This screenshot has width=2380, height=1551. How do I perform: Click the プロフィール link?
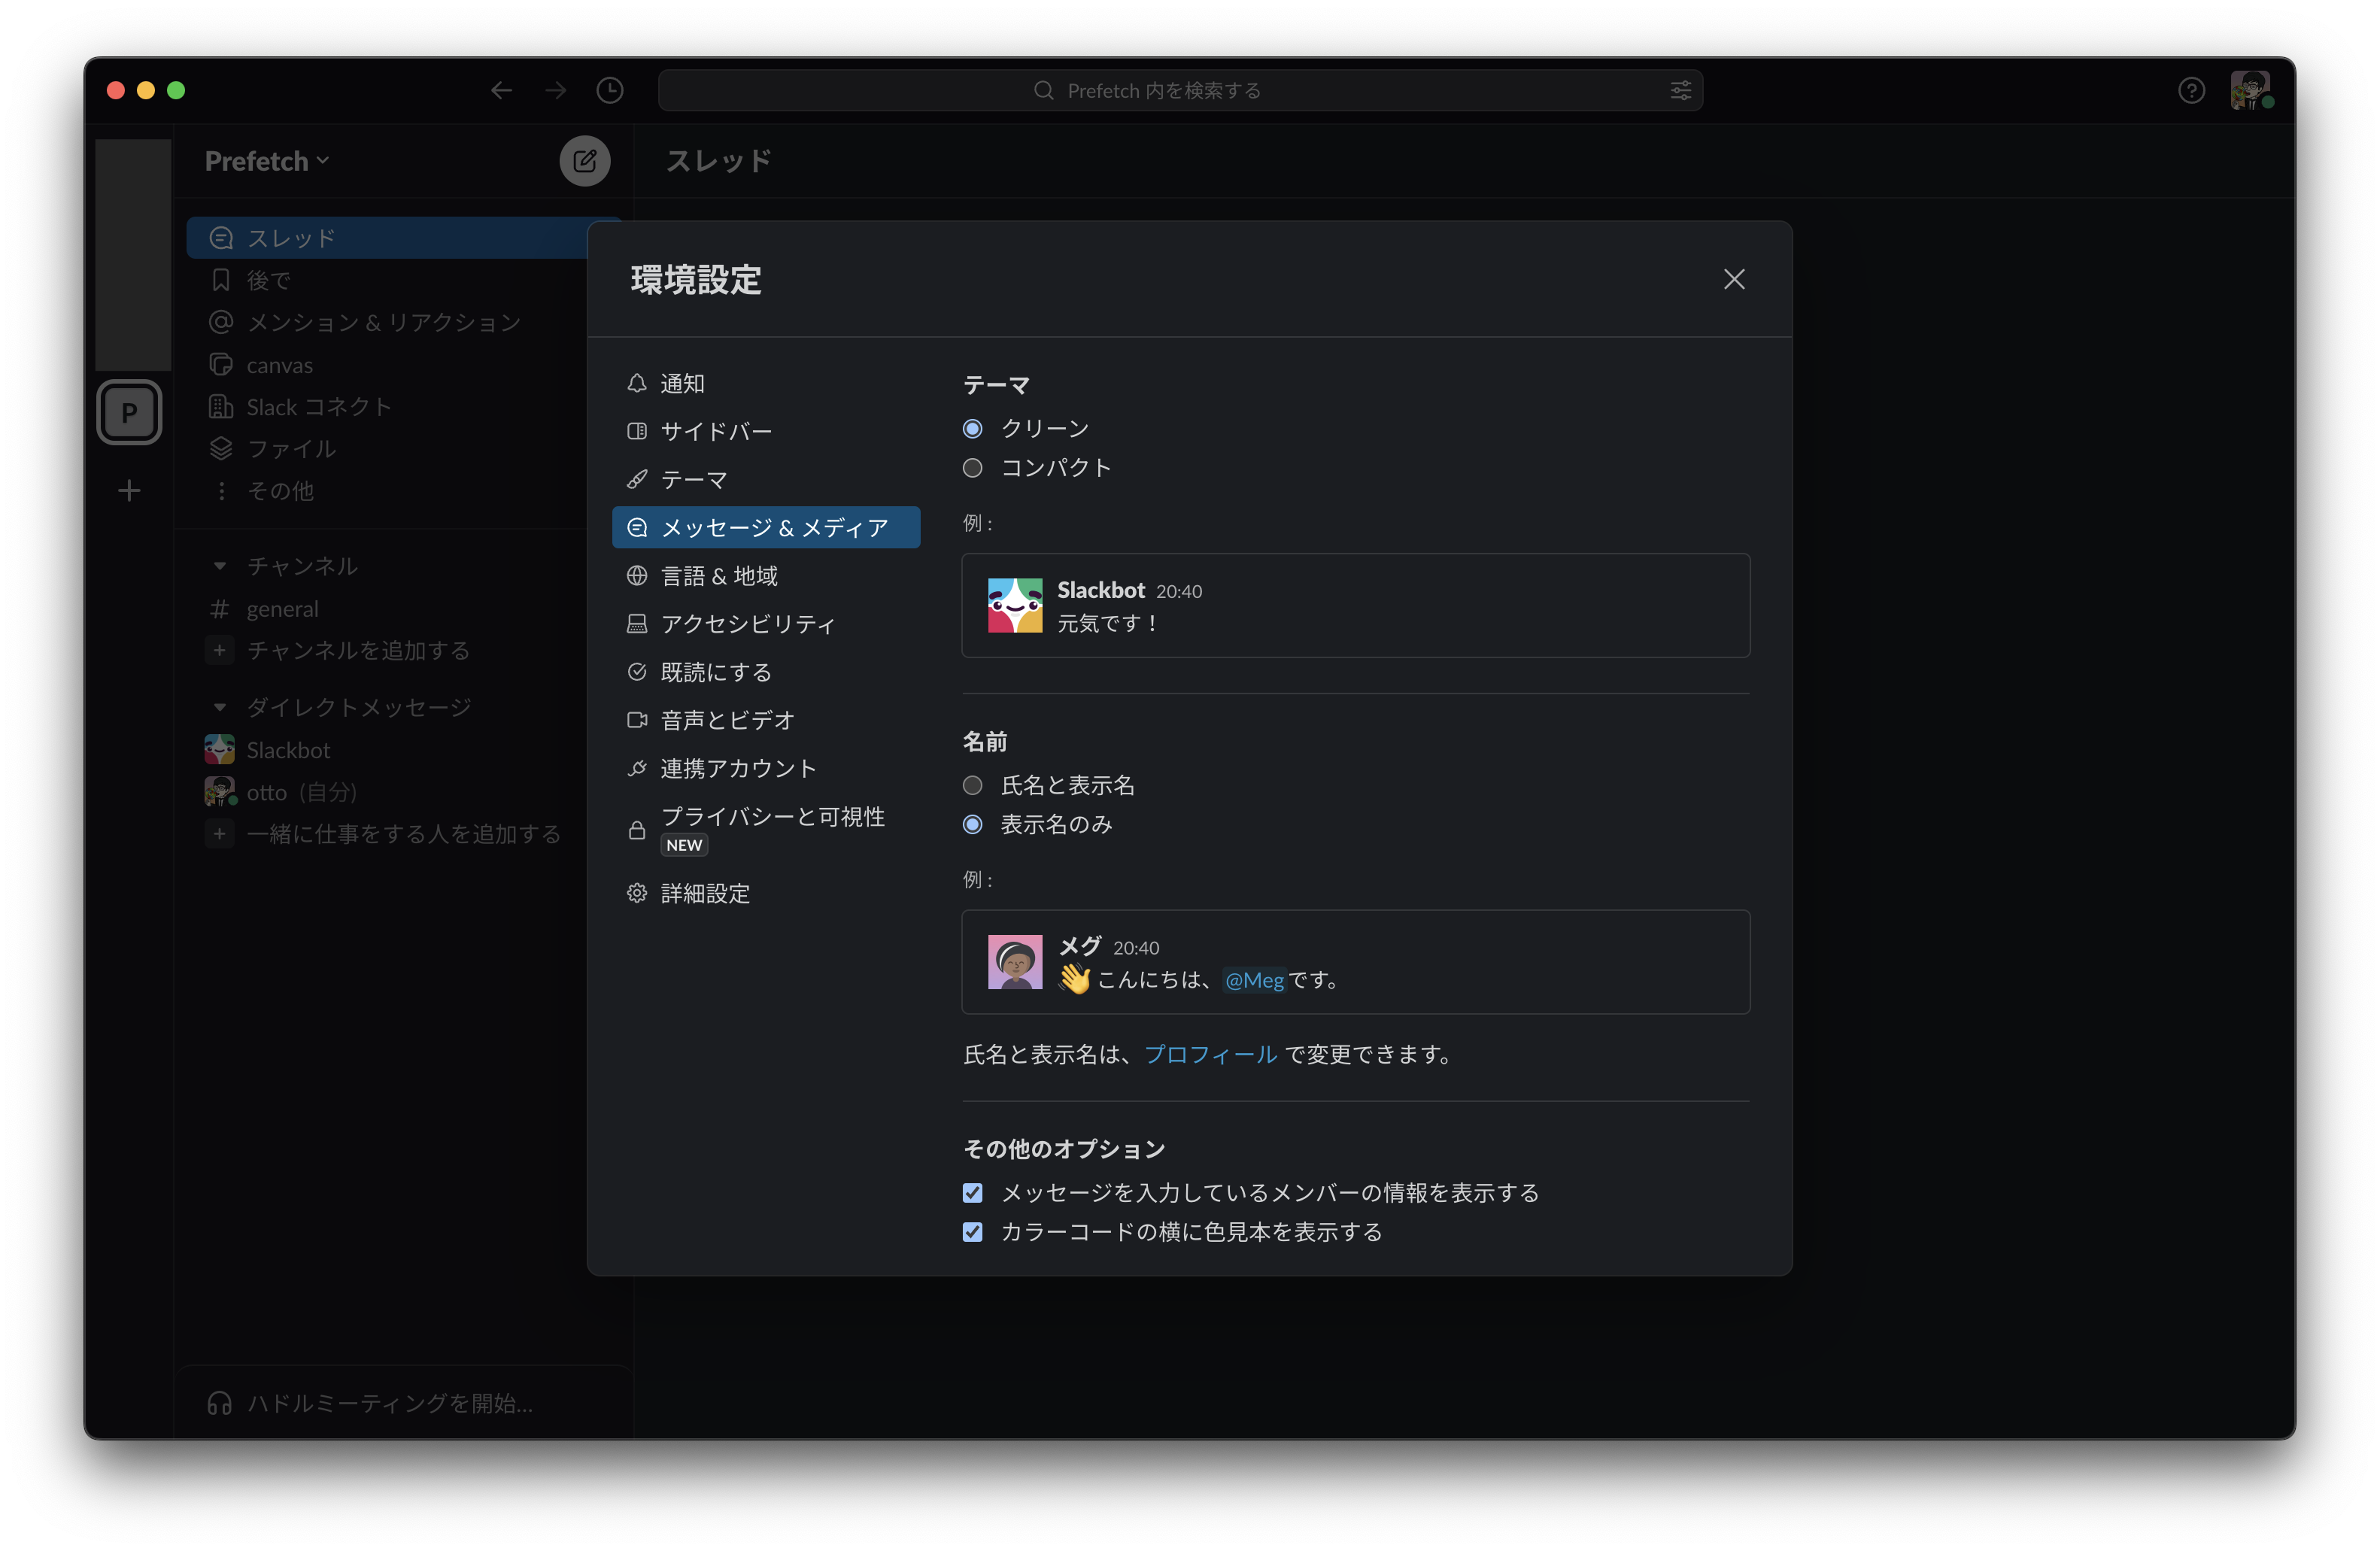pyautogui.click(x=1210, y=1054)
